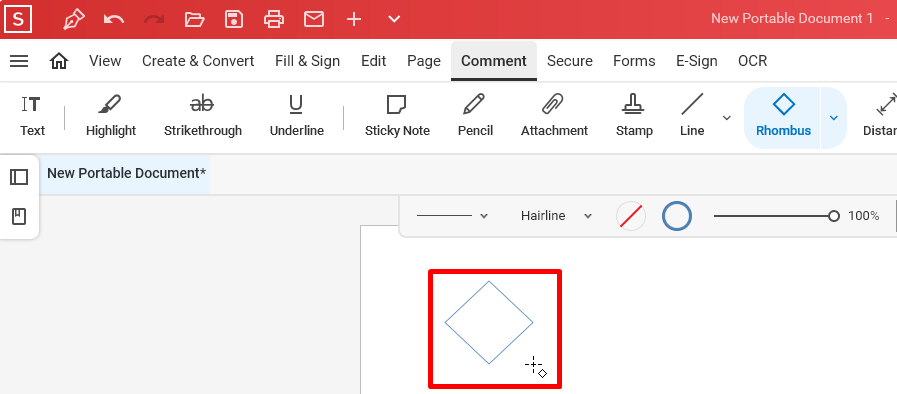Choose the Strikethrough annotation tool
The height and width of the screenshot is (394, 897).
click(x=203, y=117)
